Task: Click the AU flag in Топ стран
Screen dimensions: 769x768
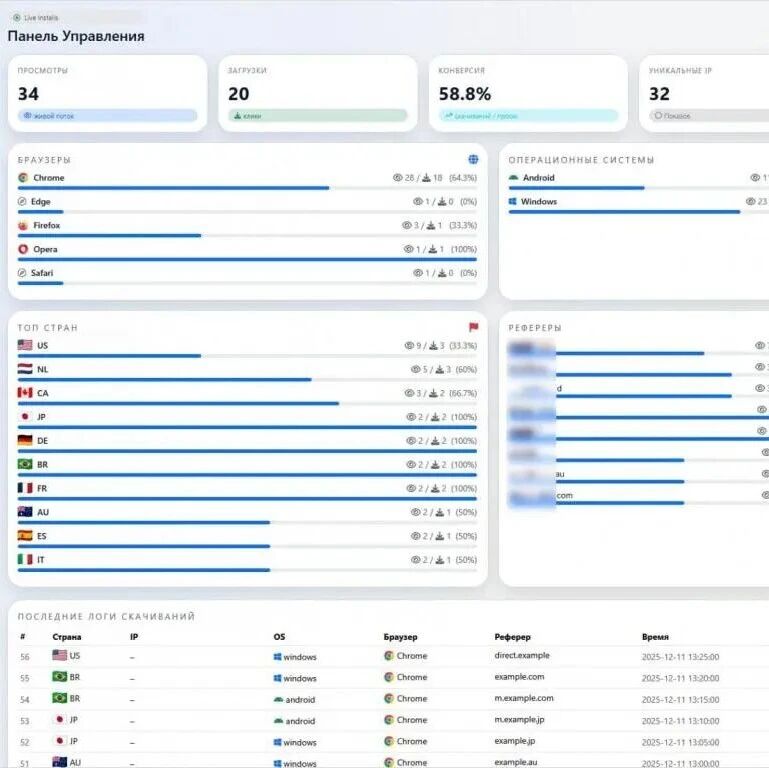Action: pyautogui.click(x=25, y=512)
